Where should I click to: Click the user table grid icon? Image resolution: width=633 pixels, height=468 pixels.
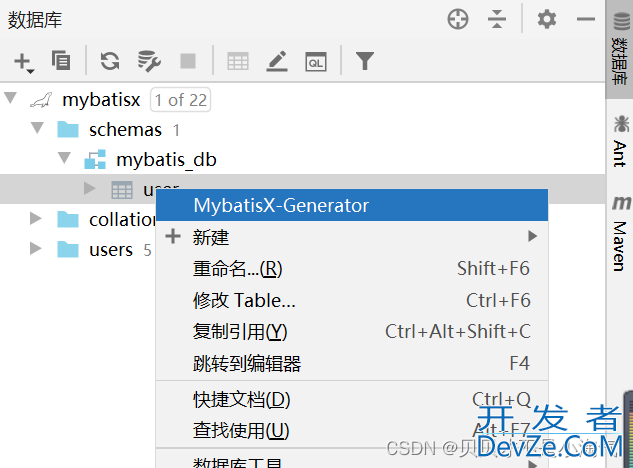(122, 190)
